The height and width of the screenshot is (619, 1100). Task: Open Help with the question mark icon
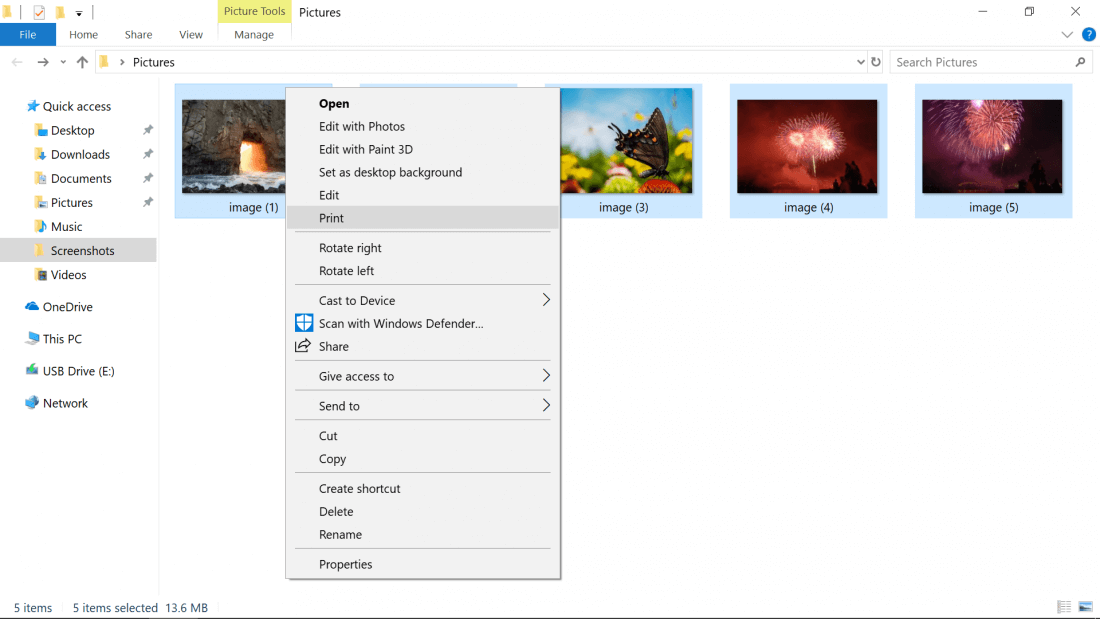(1089, 34)
